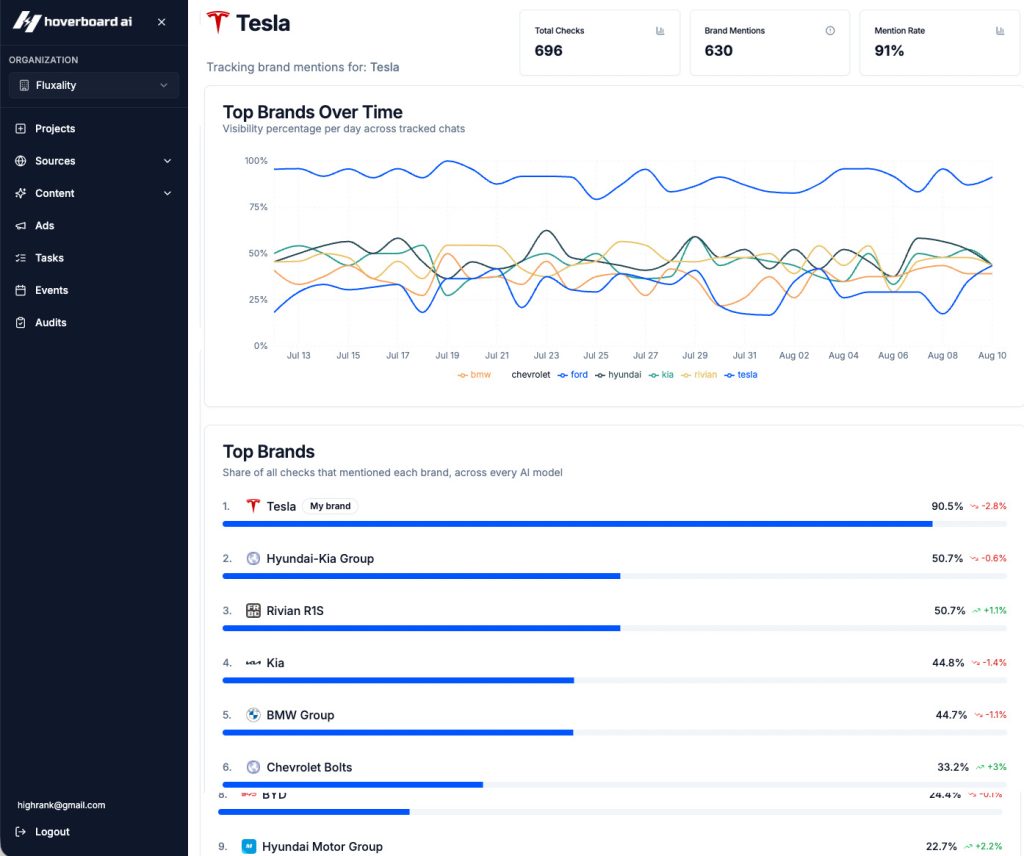
Task: Toggle the ford legend series
Action: (573, 375)
